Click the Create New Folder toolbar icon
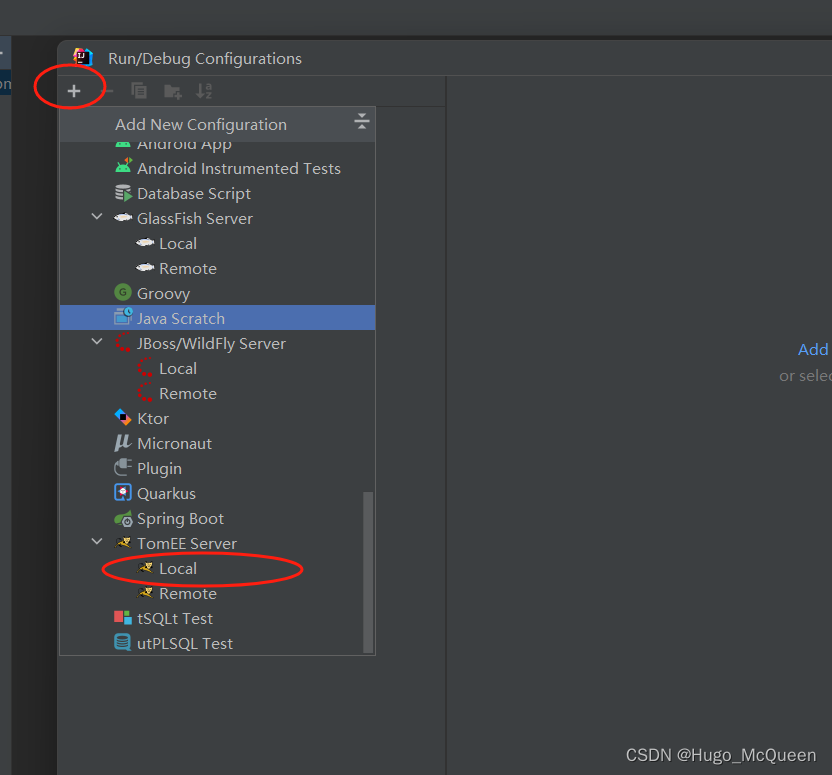The width and height of the screenshot is (832, 775). (x=172, y=91)
